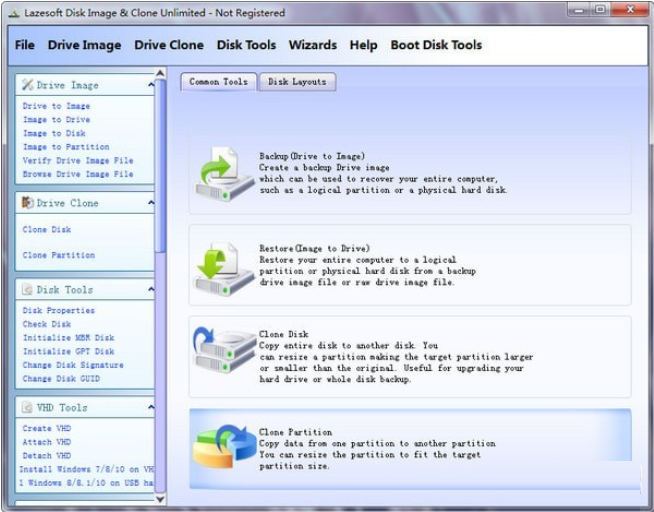Open Browse Drive Image File link

(x=78, y=174)
